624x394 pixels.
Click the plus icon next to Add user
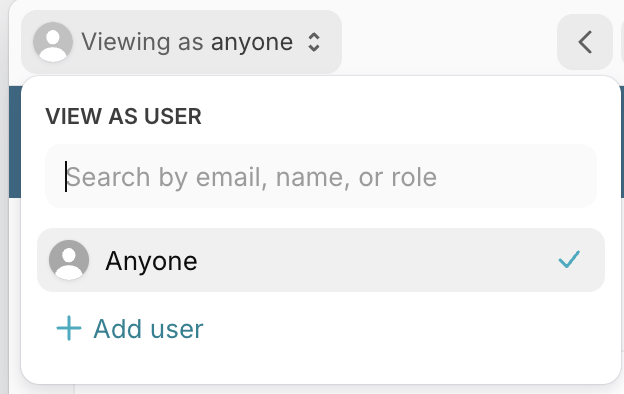(x=69, y=328)
